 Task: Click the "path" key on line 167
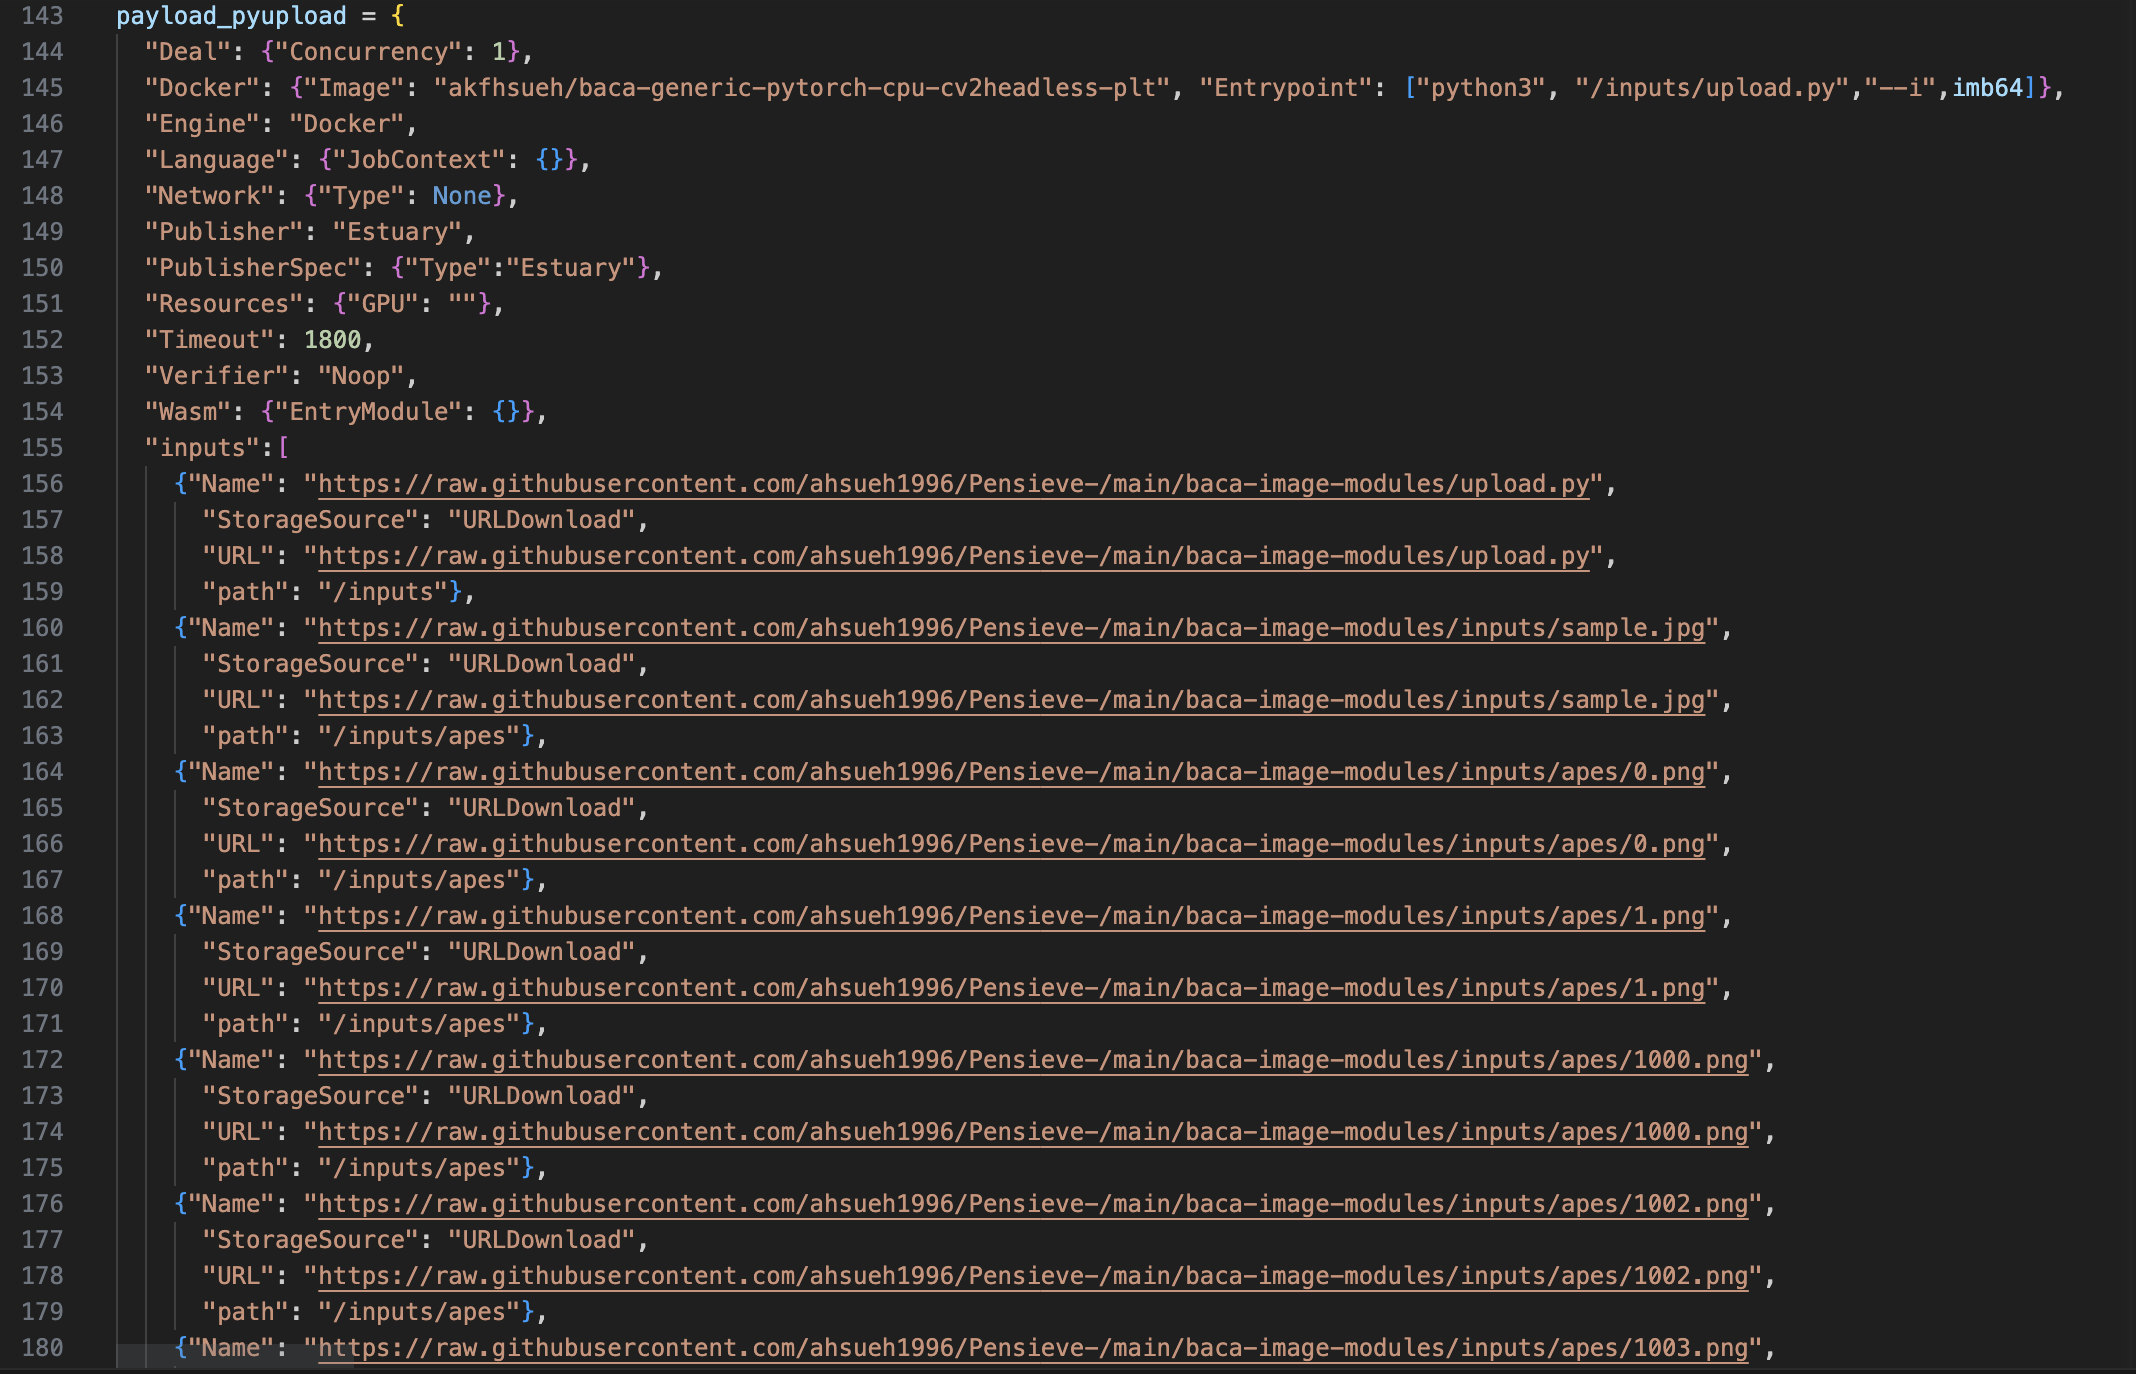click(246, 880)
